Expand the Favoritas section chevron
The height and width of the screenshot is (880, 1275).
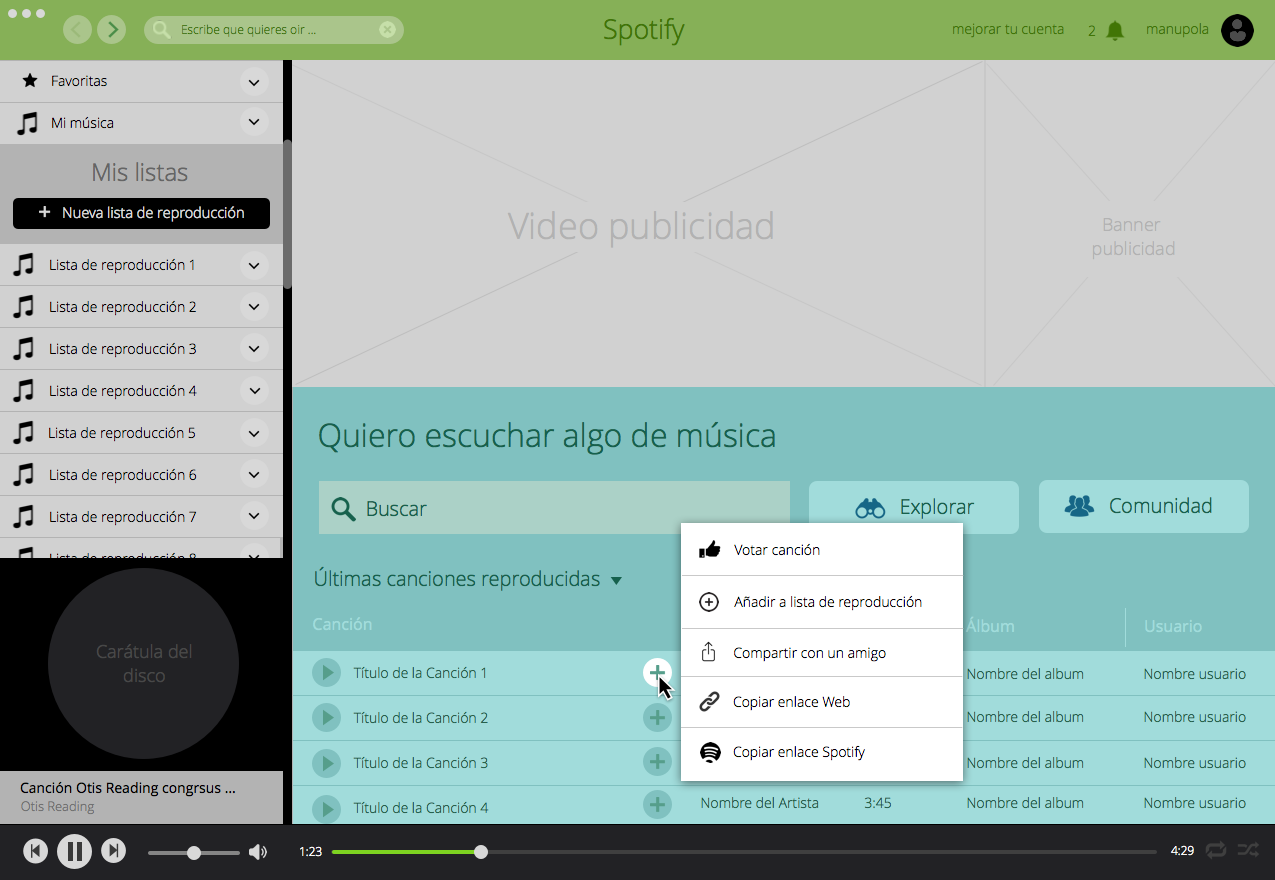click(x=254, y=81)
